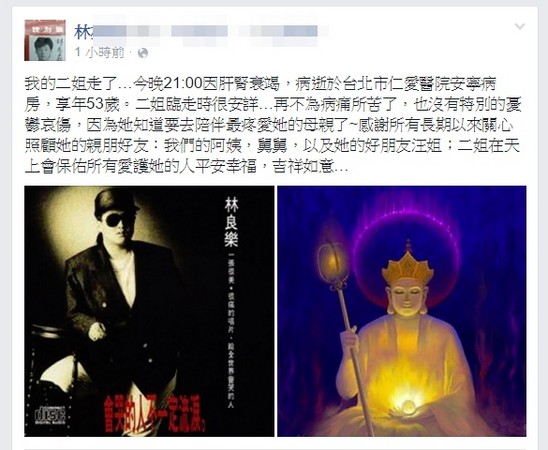Click the globe public privacy icon
Screen dimensions: 548x450
143,53
